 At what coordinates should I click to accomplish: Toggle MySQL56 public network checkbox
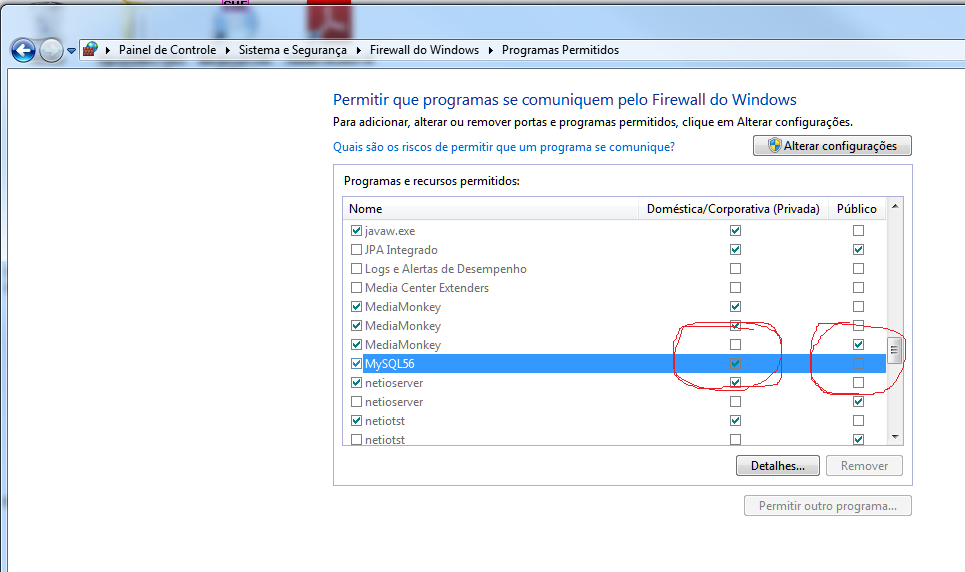tap(859, 364)
